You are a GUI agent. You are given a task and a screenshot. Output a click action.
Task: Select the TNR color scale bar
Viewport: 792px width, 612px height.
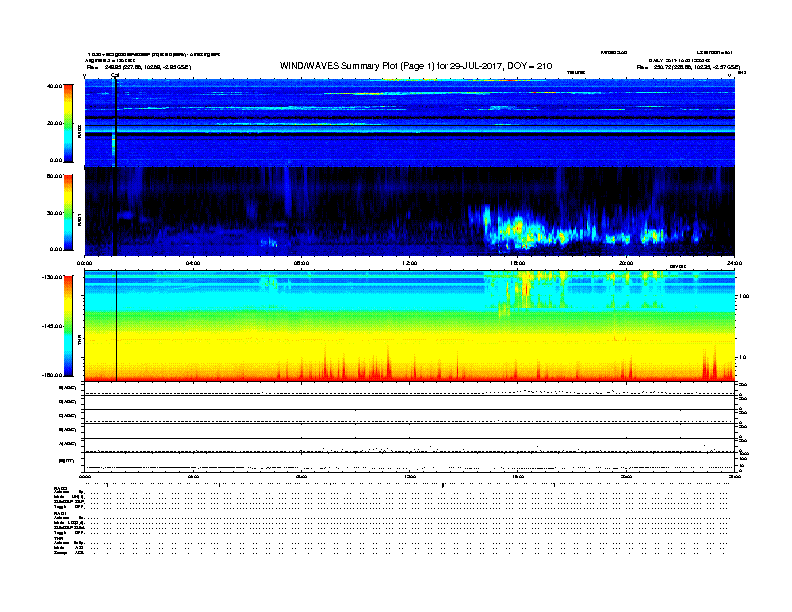[68, 326]
